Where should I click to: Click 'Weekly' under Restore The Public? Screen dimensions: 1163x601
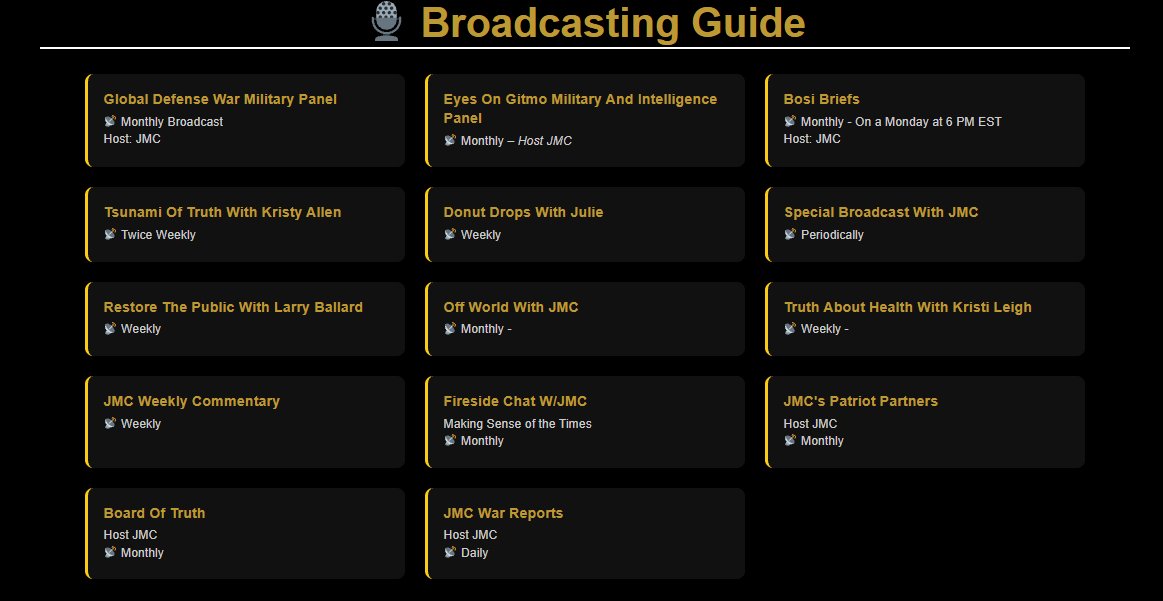141,329
